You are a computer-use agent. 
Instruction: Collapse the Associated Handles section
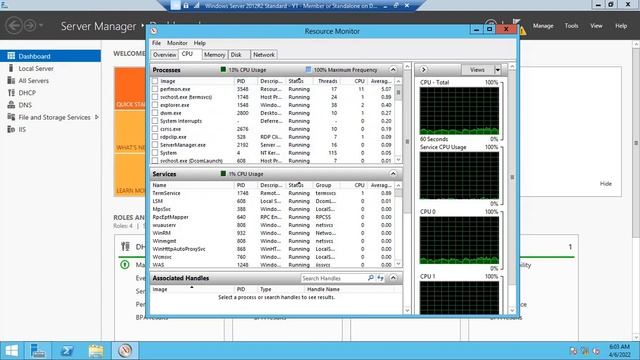point(393,278)
